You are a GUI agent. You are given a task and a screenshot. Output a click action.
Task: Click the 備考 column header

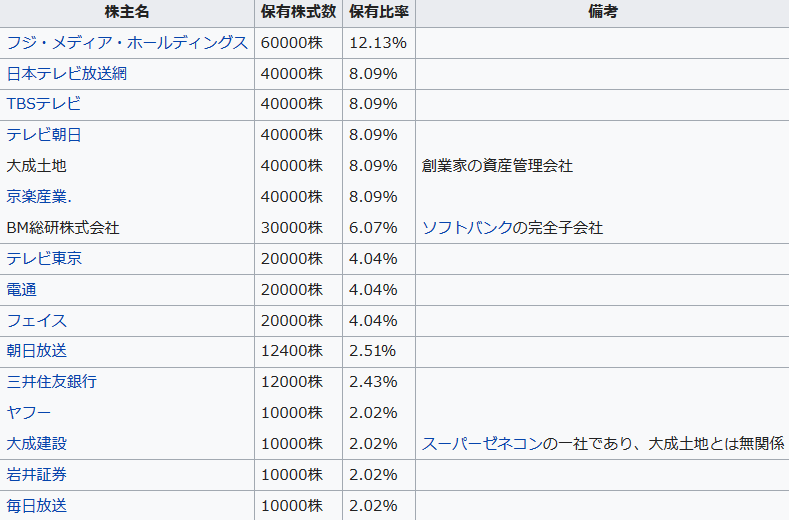(x=602, y=12)
